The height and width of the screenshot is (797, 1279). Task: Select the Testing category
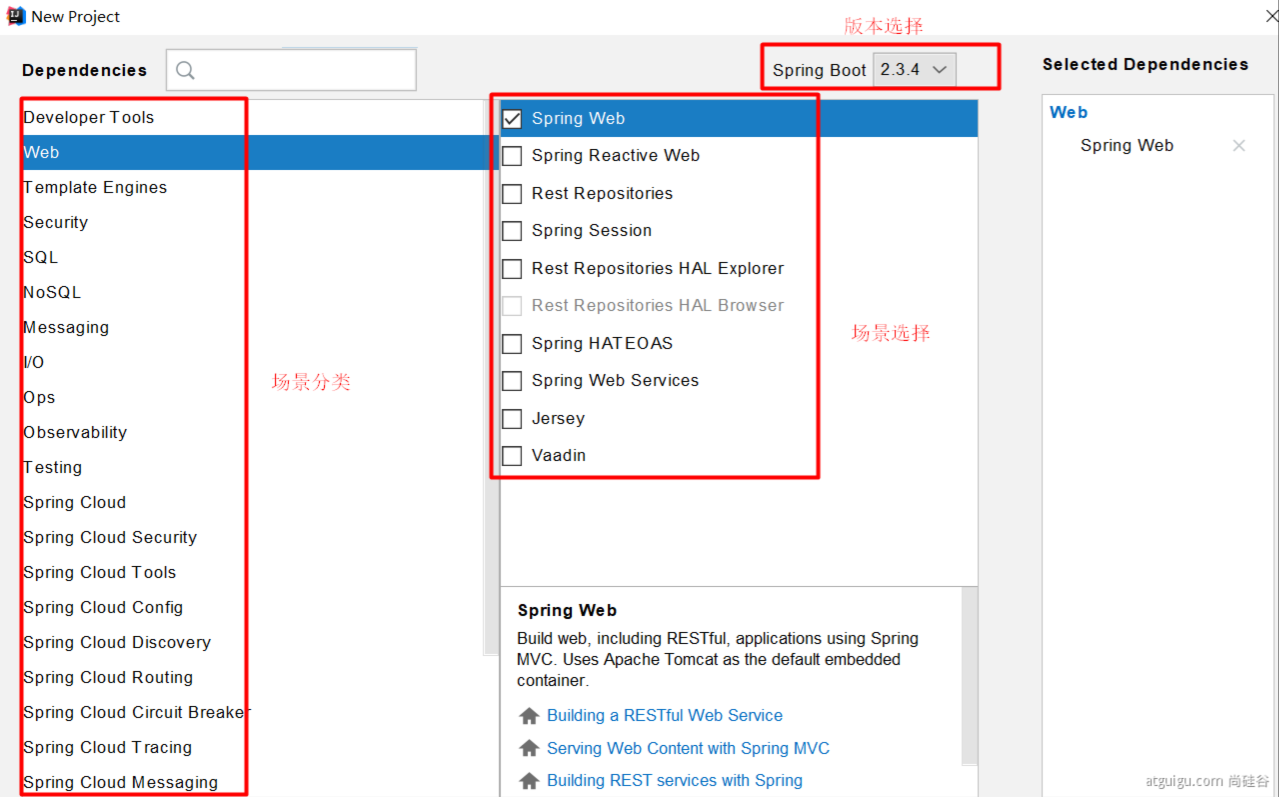pyautogui.click(x=252, y=468)
